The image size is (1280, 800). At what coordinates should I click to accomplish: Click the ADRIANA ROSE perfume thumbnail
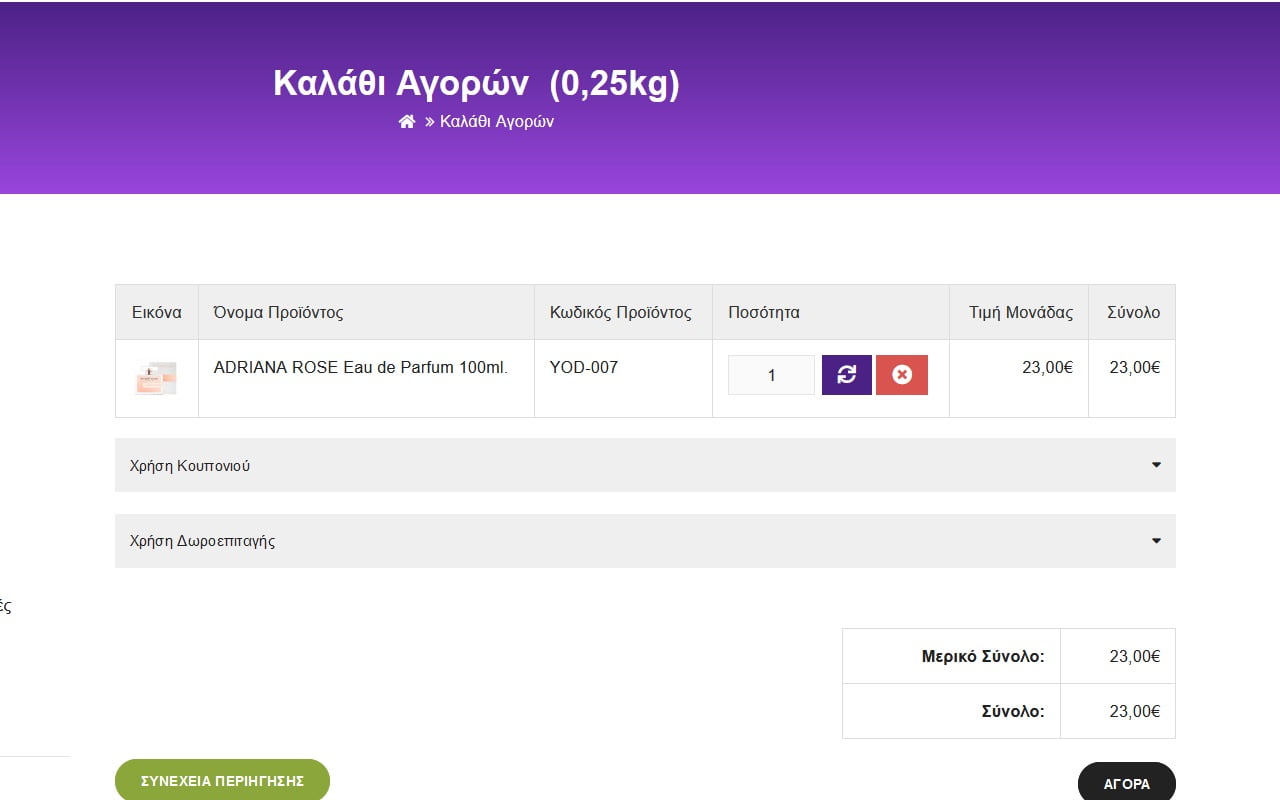click(x=156, y=378)
